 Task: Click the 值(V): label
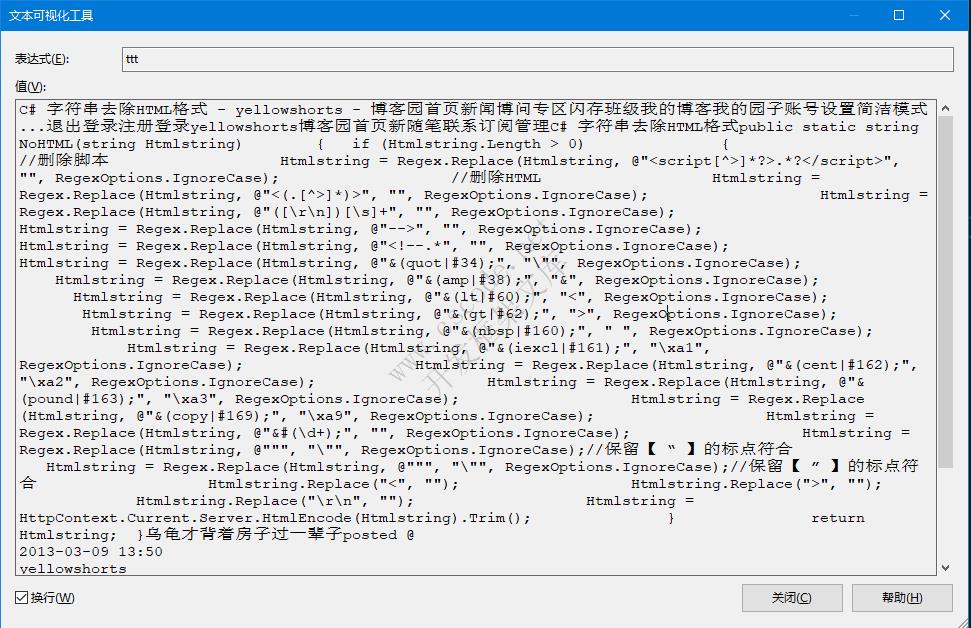30,87
